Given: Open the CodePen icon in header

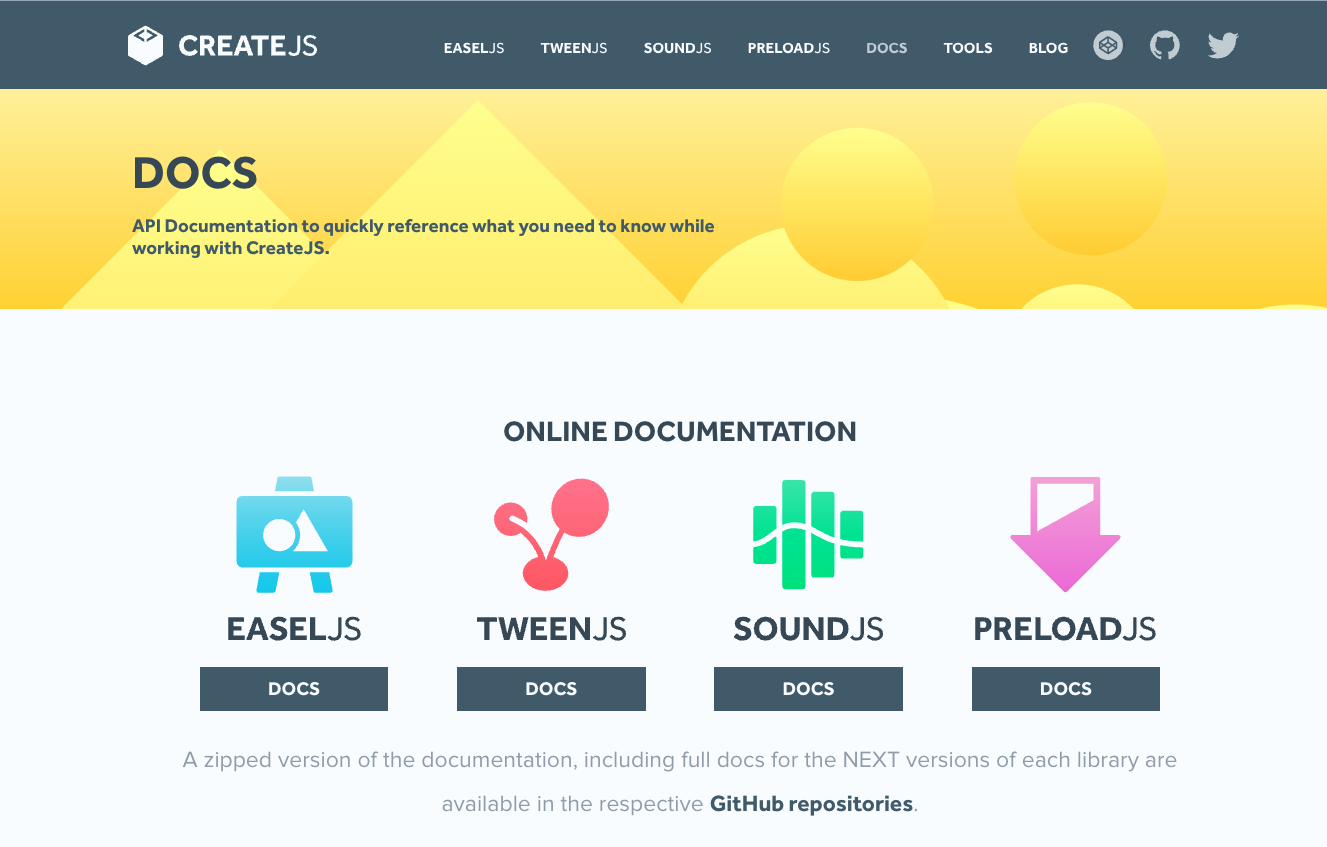Looking at the screenshot, I should coord(1108,46).
